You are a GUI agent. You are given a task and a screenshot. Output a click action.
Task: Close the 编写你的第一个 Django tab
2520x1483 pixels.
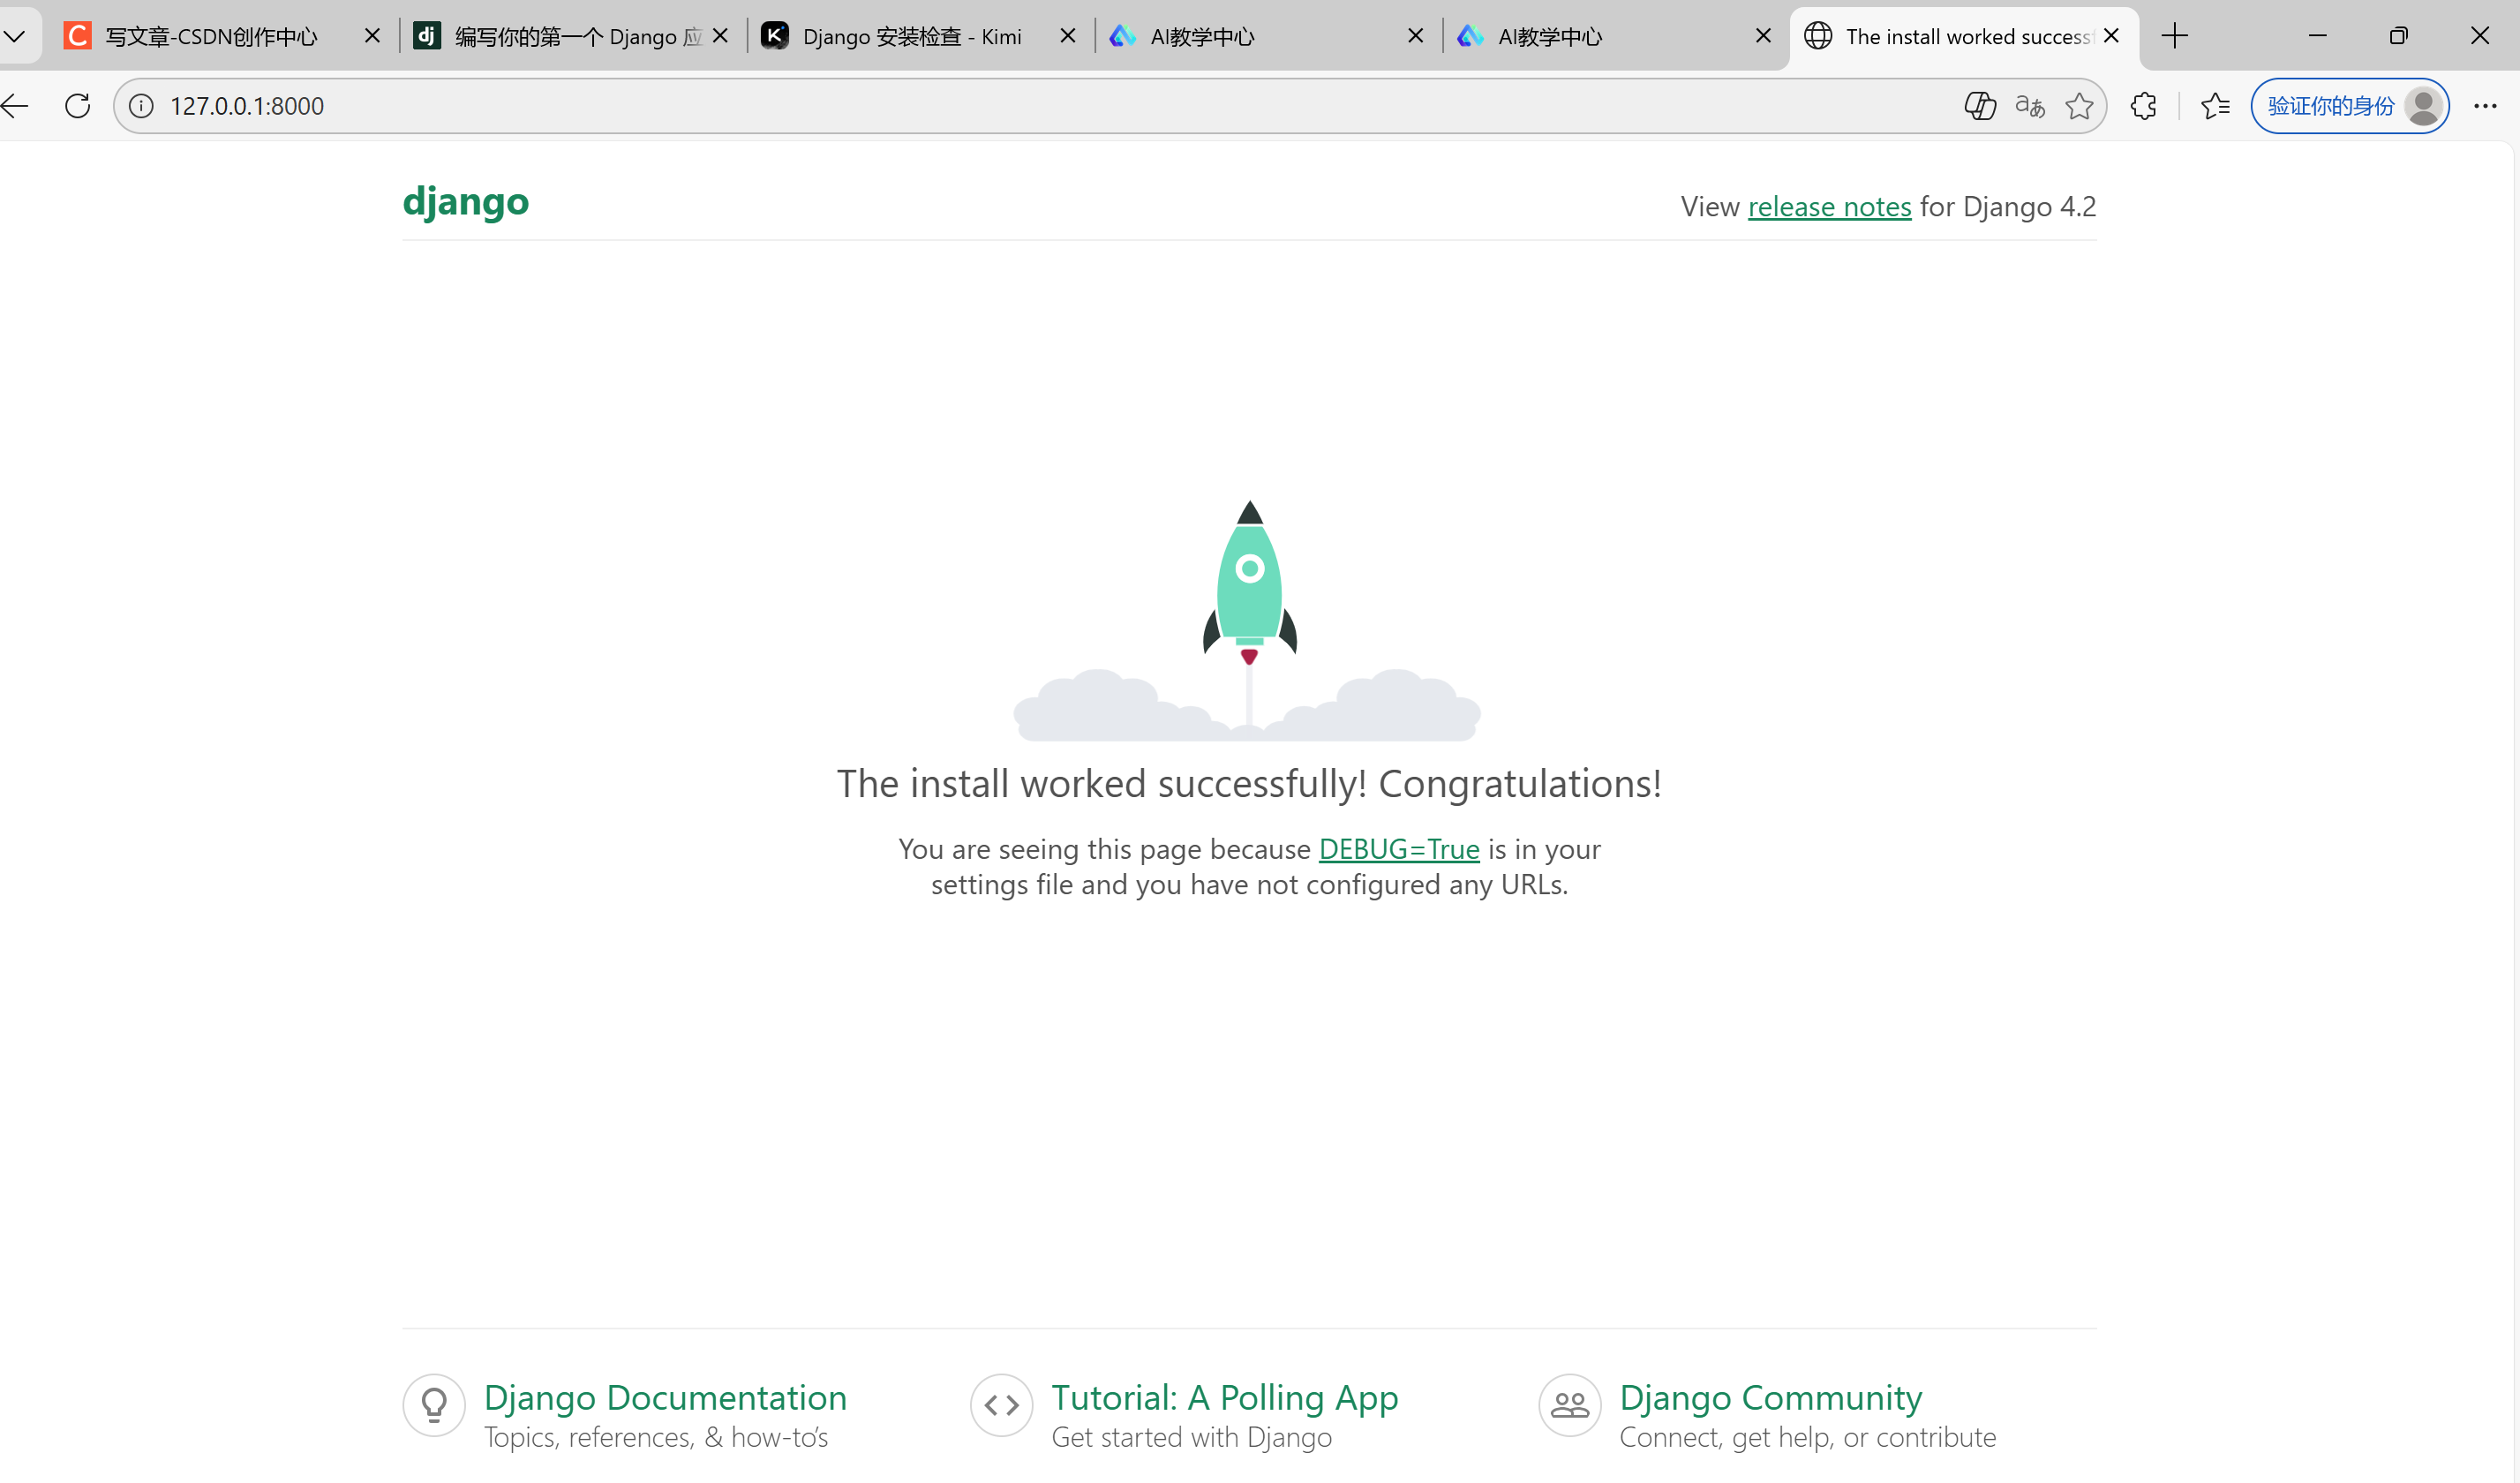(x=720, y=37)
